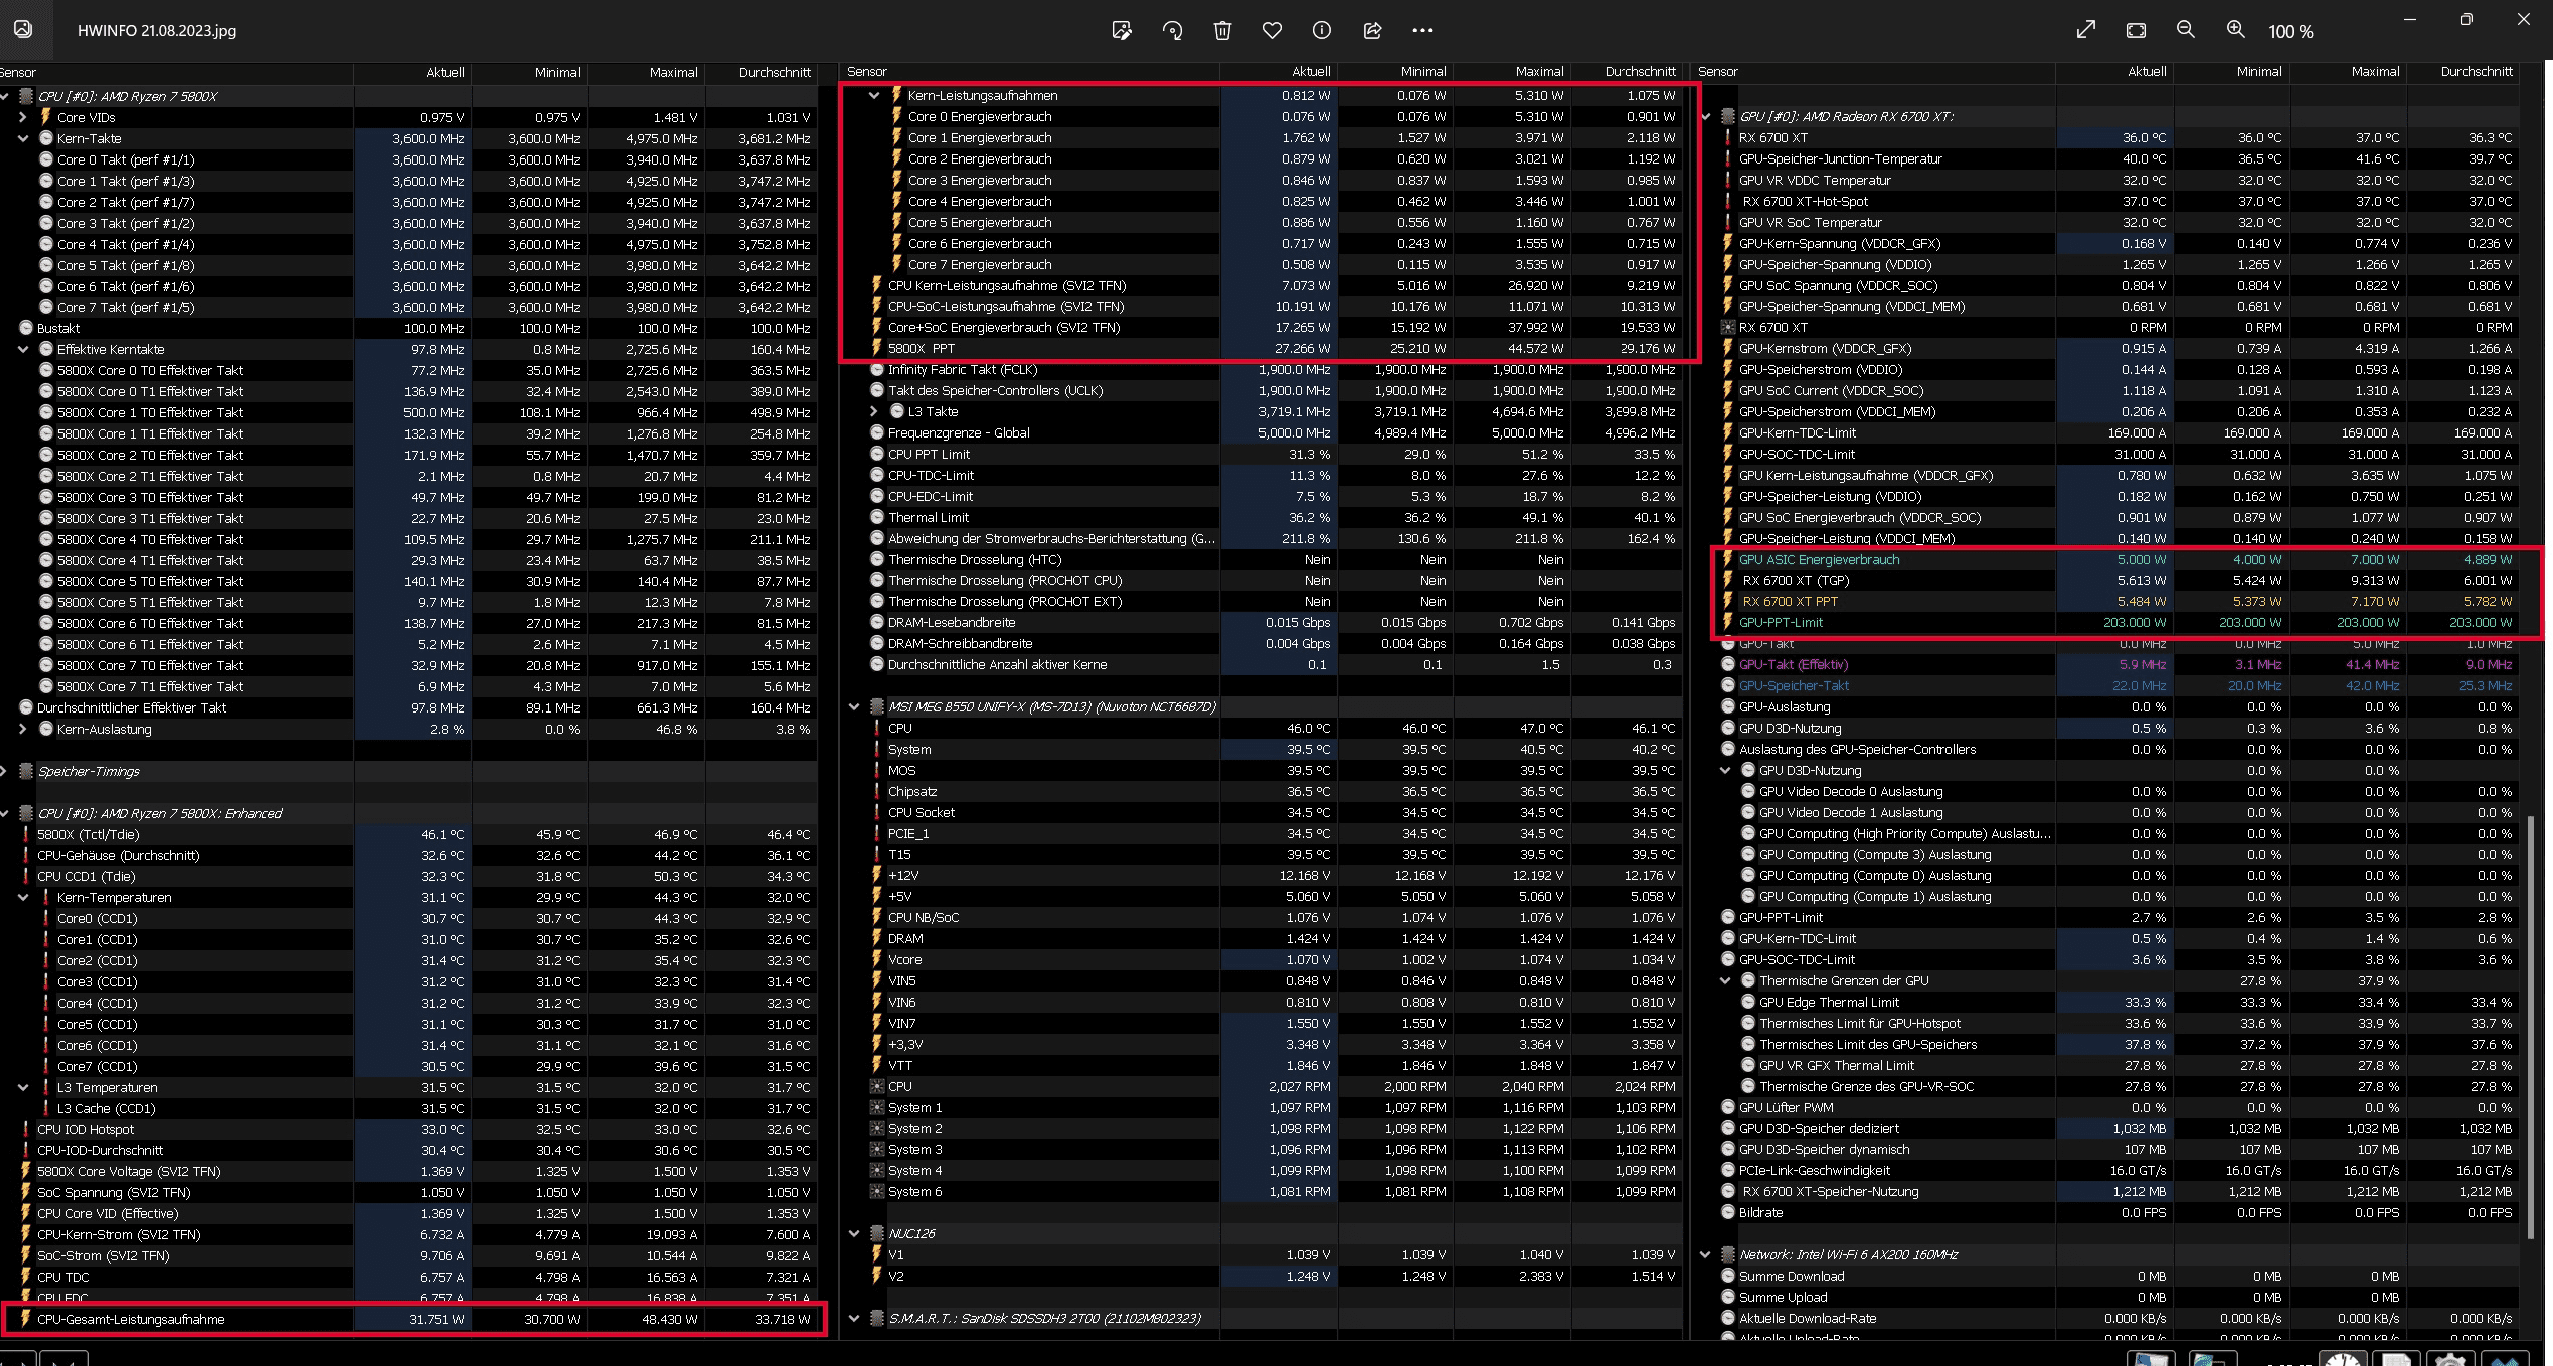Zoom in with the plus magnifier
This screenshot has height=1366, width=2553.
(x=2236, y=30)
